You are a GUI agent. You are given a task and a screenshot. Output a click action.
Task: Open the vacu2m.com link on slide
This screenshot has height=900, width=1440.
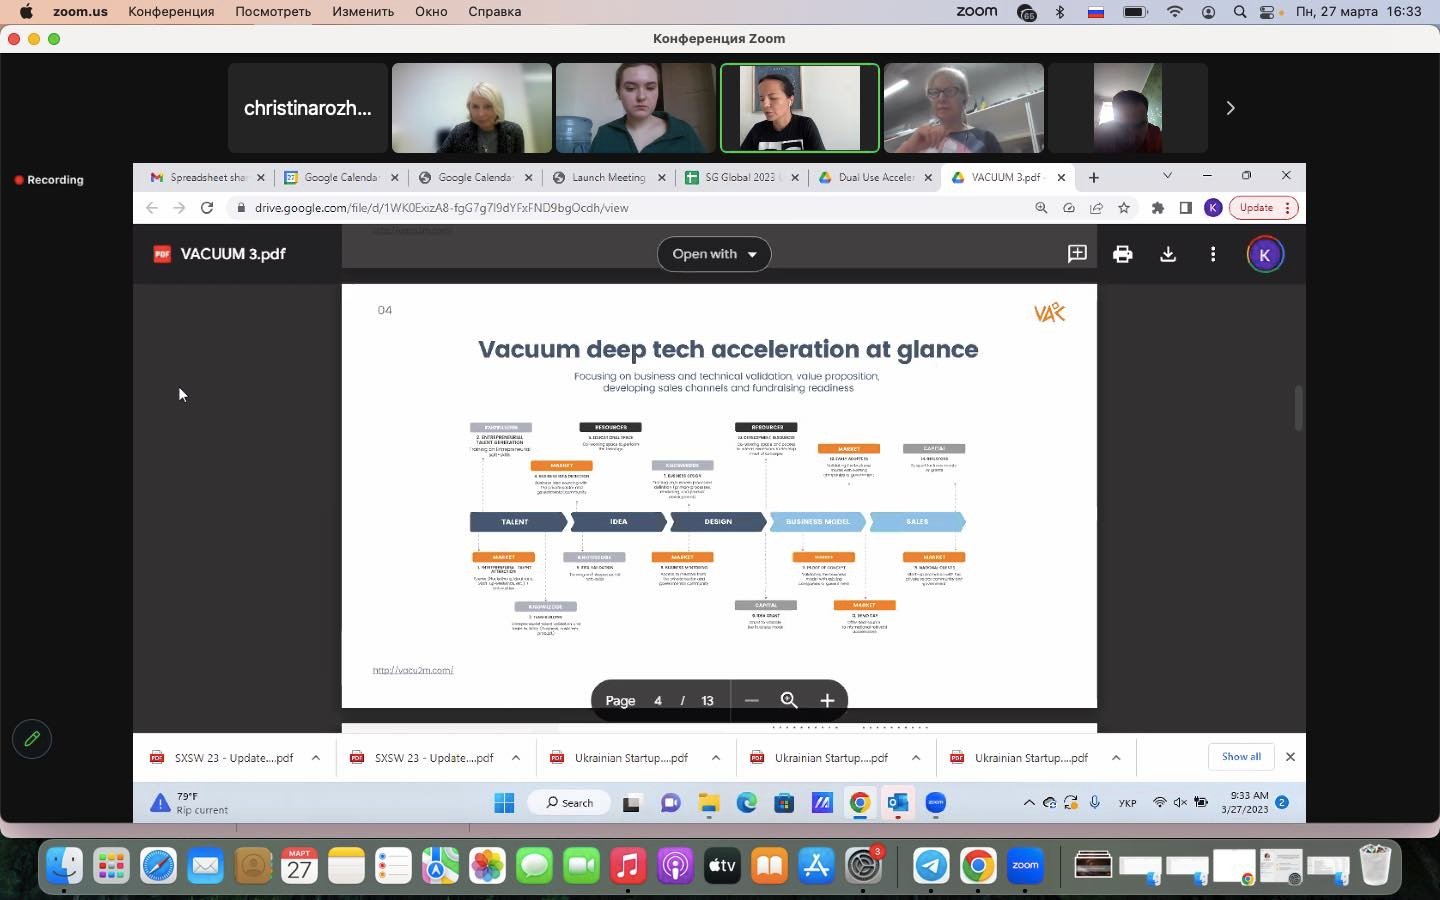[x=413, y=670]
